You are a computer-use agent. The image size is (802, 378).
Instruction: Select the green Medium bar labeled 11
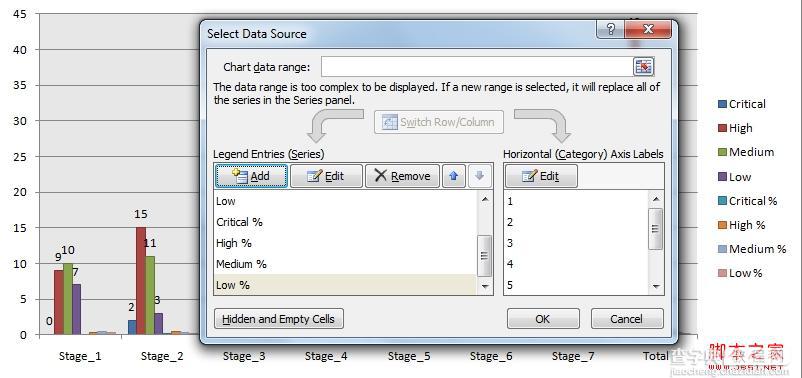tap(150, 295)
